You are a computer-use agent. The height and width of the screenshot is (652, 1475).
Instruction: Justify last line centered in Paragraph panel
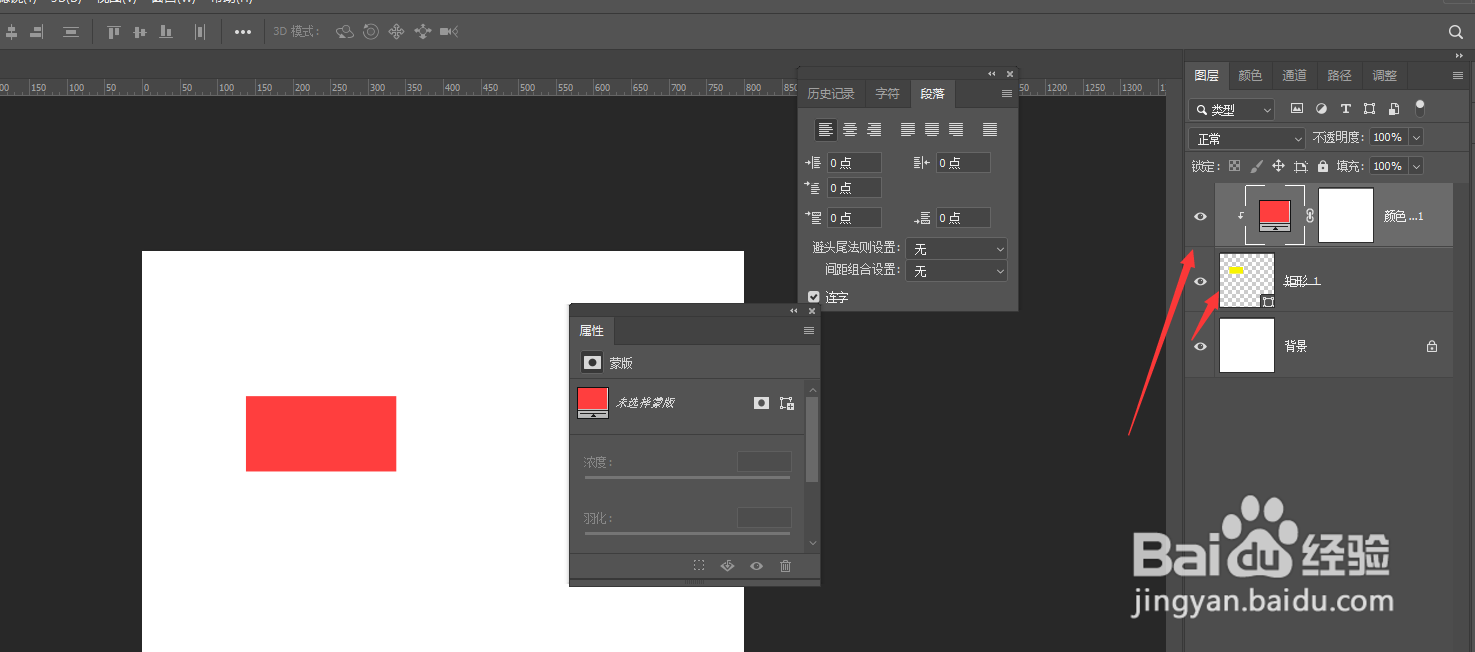click(932, 130)
